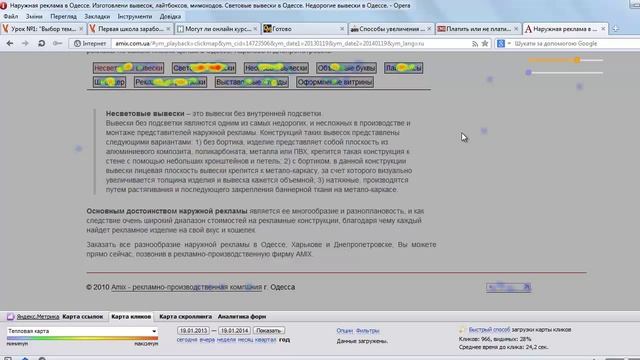640x360 pixels.
Task: Click the address bar URL amix.com.ua
Action: coord(132,43)
